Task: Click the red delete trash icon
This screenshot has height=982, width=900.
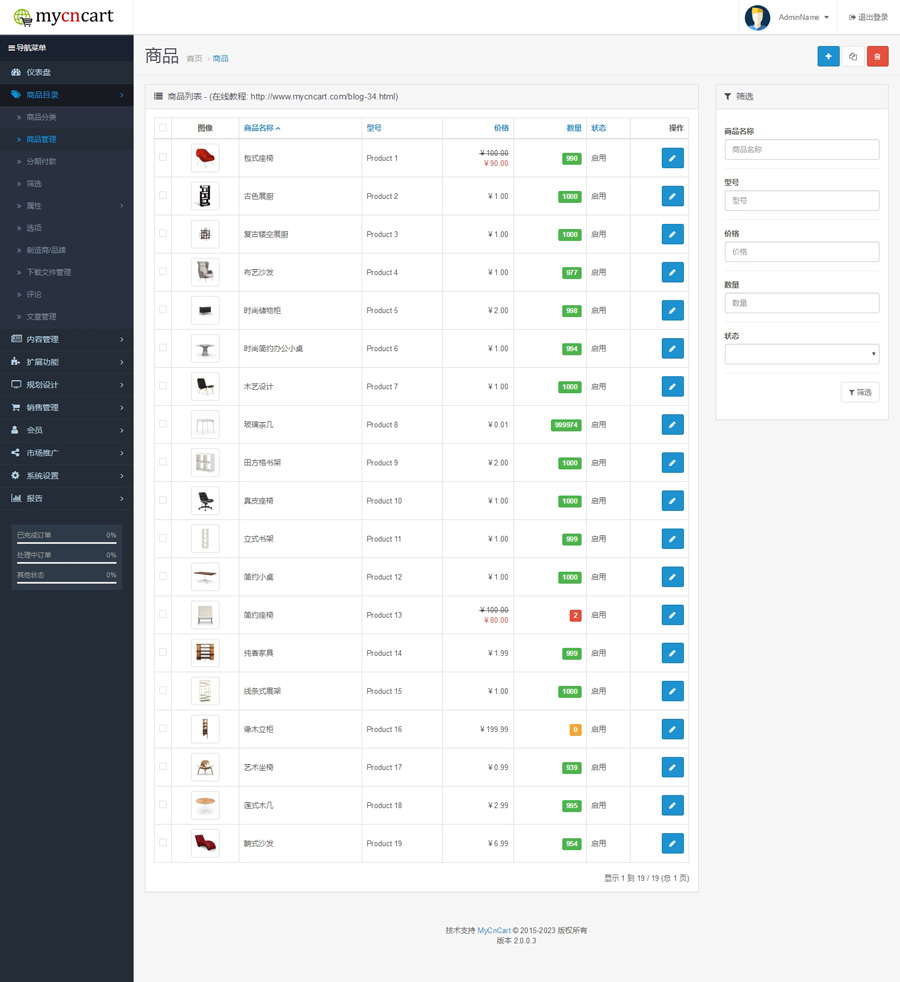Action: pyautogui.click(x=877, y=57)
